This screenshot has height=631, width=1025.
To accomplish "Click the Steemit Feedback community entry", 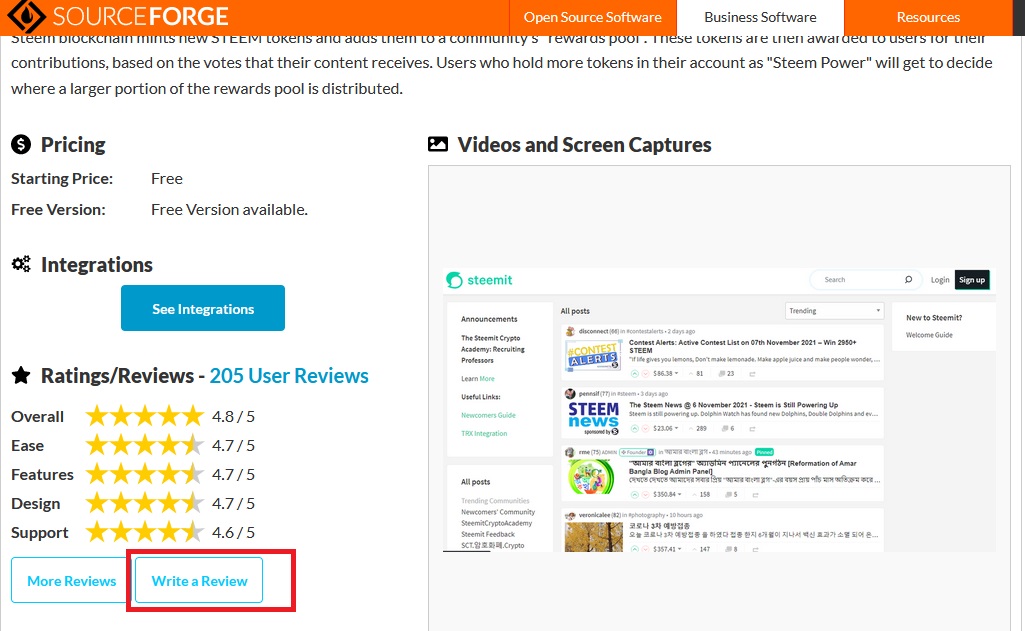I will [x=488, y=534].
